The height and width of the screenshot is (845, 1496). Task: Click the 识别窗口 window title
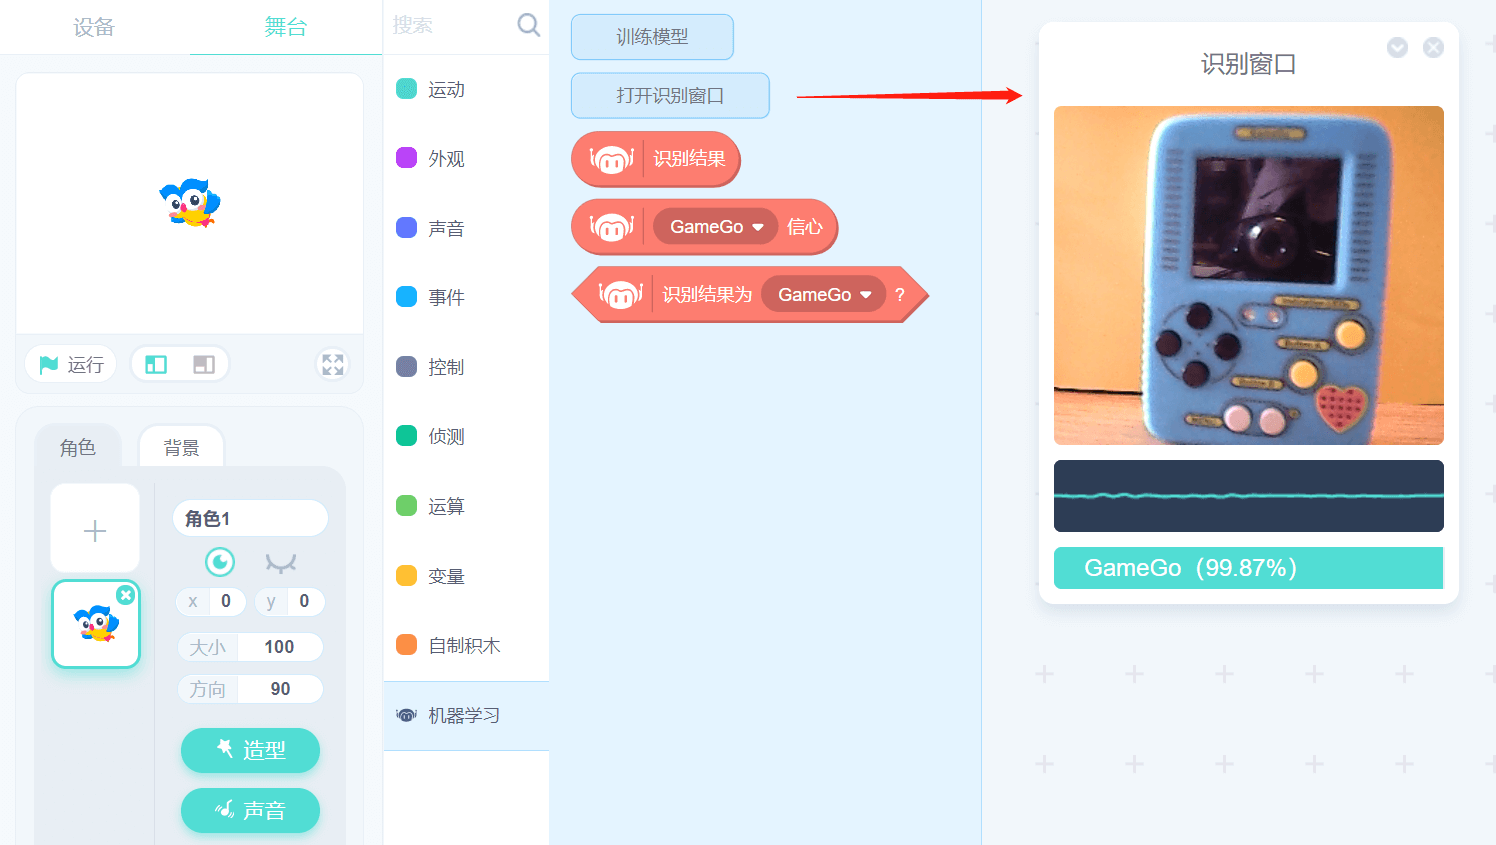tap(1248, 64)
